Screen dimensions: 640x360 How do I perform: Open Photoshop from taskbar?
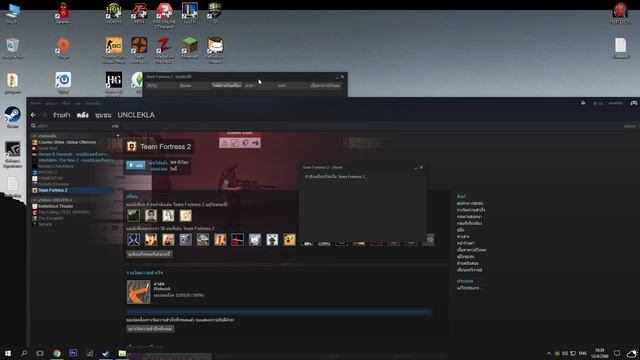click(73, 353)
